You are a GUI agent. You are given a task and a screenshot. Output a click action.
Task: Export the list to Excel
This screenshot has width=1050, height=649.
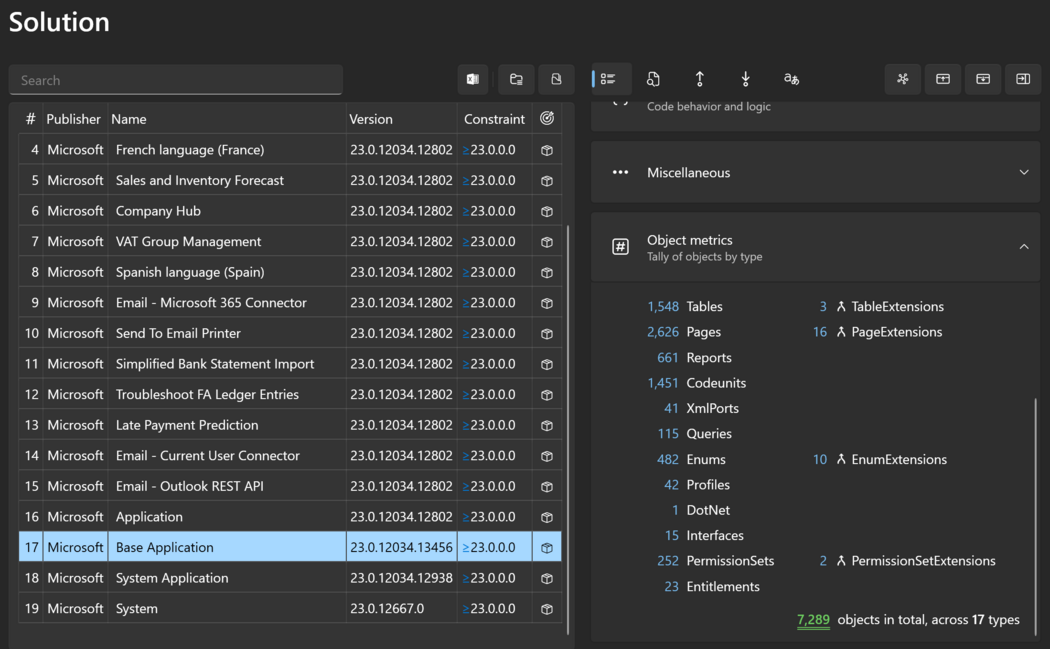pyautogui.click(x=473, y=79)
